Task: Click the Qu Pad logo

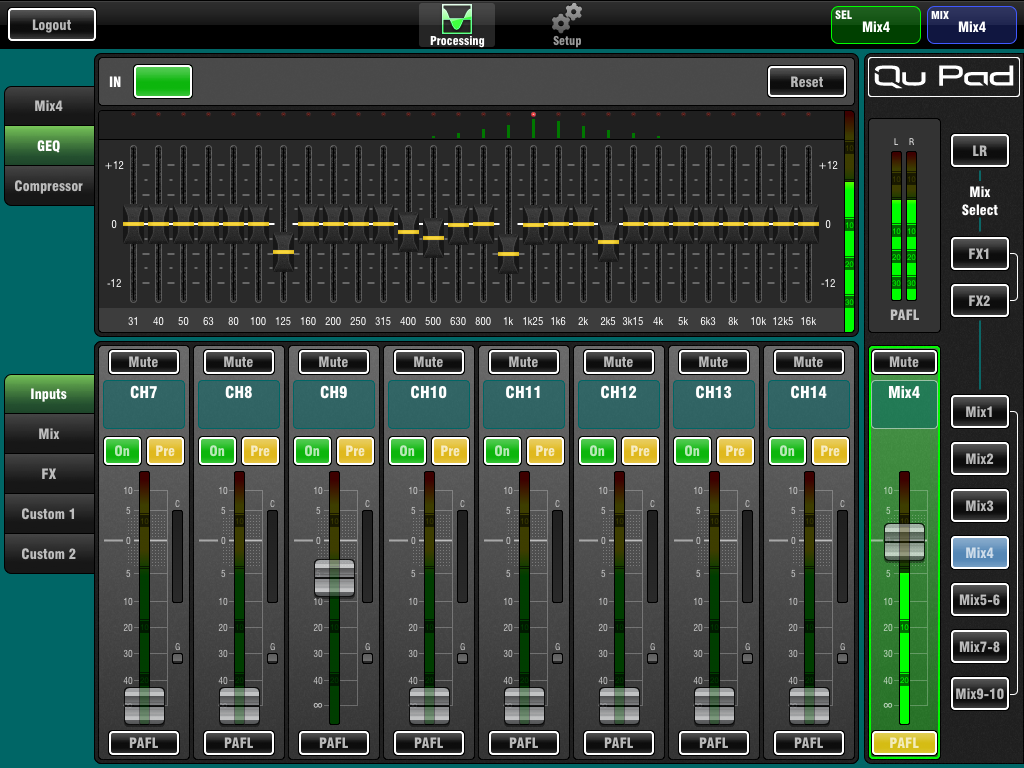Action: coord(943,76)
